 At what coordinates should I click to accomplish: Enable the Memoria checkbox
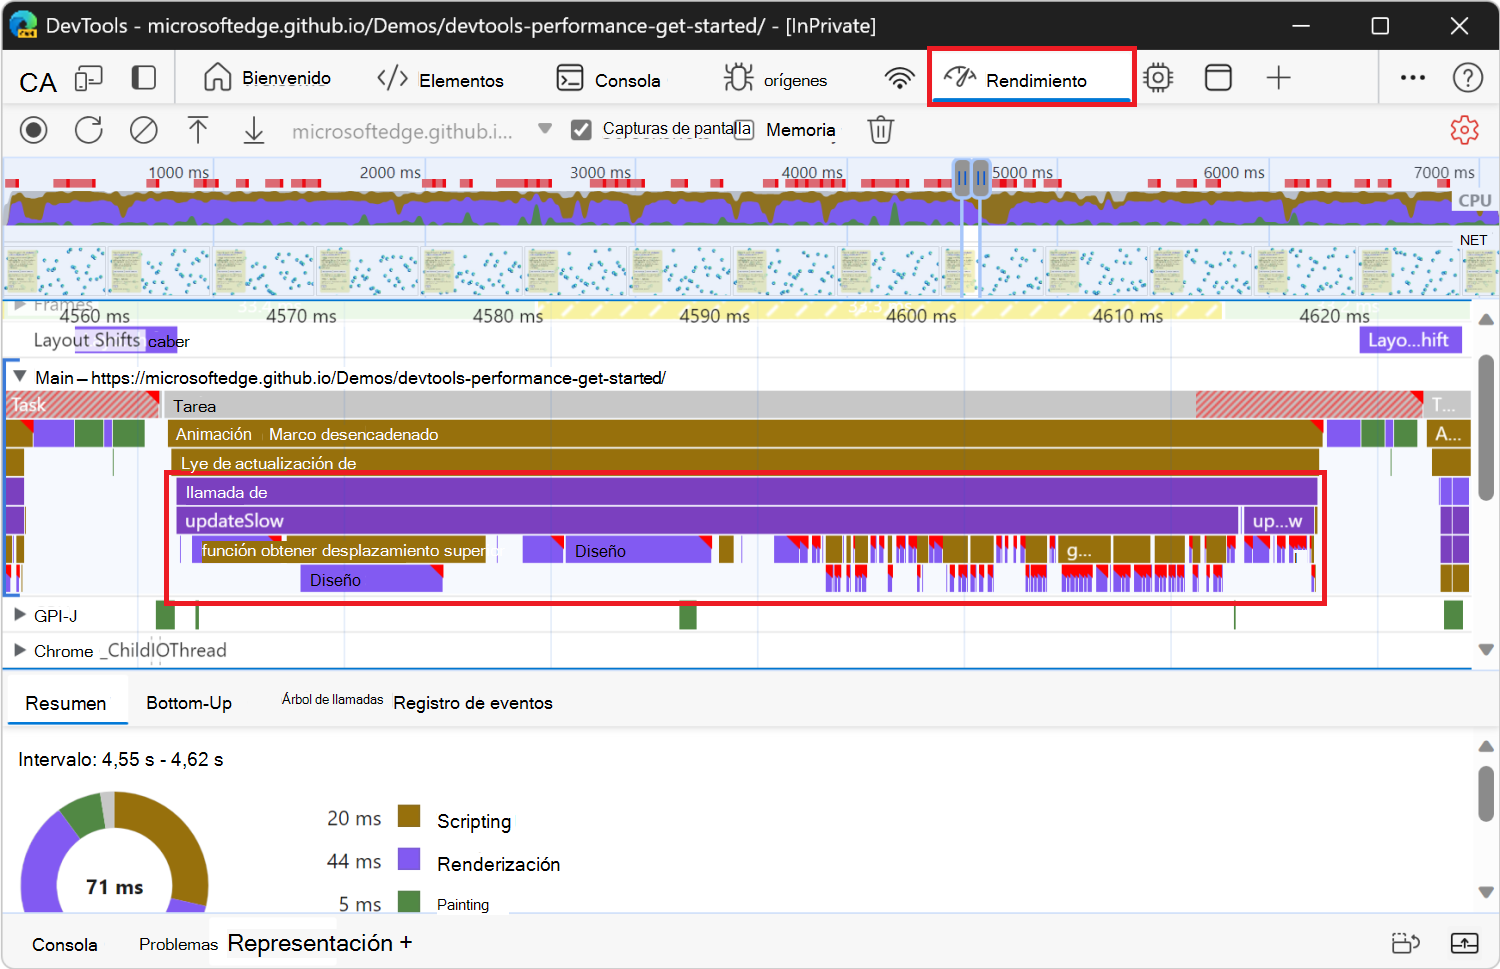tap(744, 130)
